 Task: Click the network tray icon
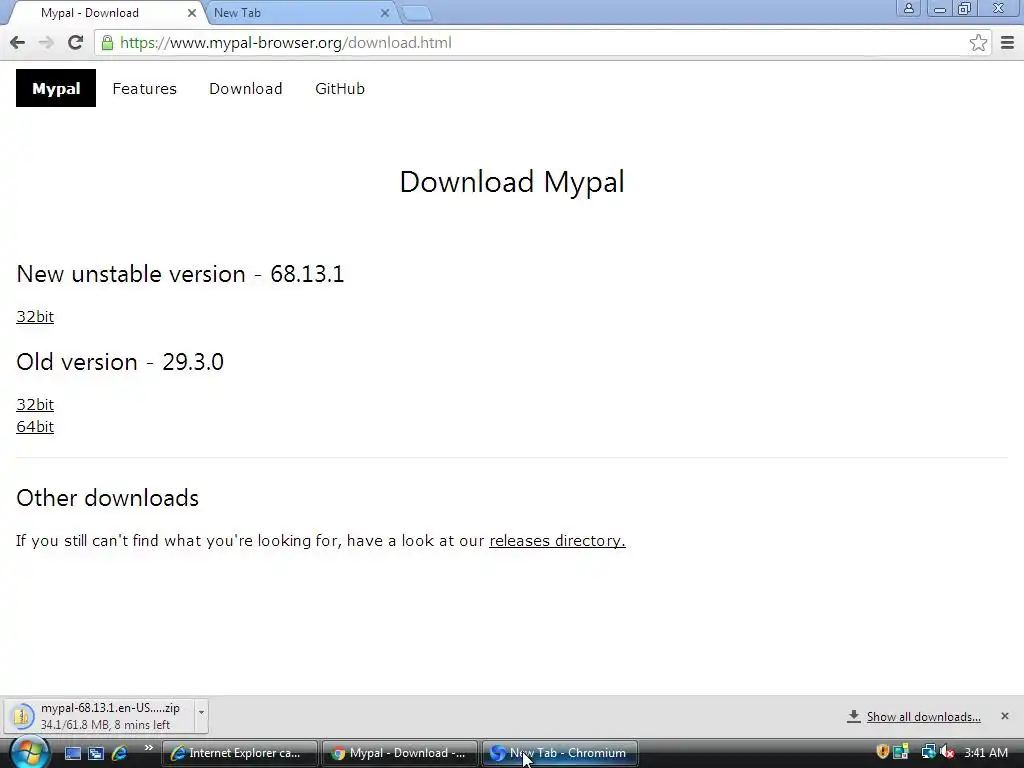point(927,752)
